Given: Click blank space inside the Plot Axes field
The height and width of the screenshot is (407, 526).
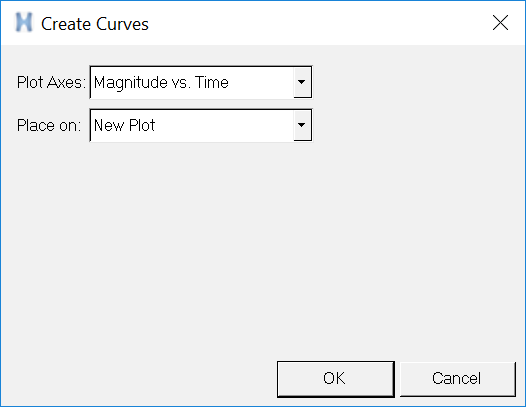Looking at the screenshot, I should 262,82.
